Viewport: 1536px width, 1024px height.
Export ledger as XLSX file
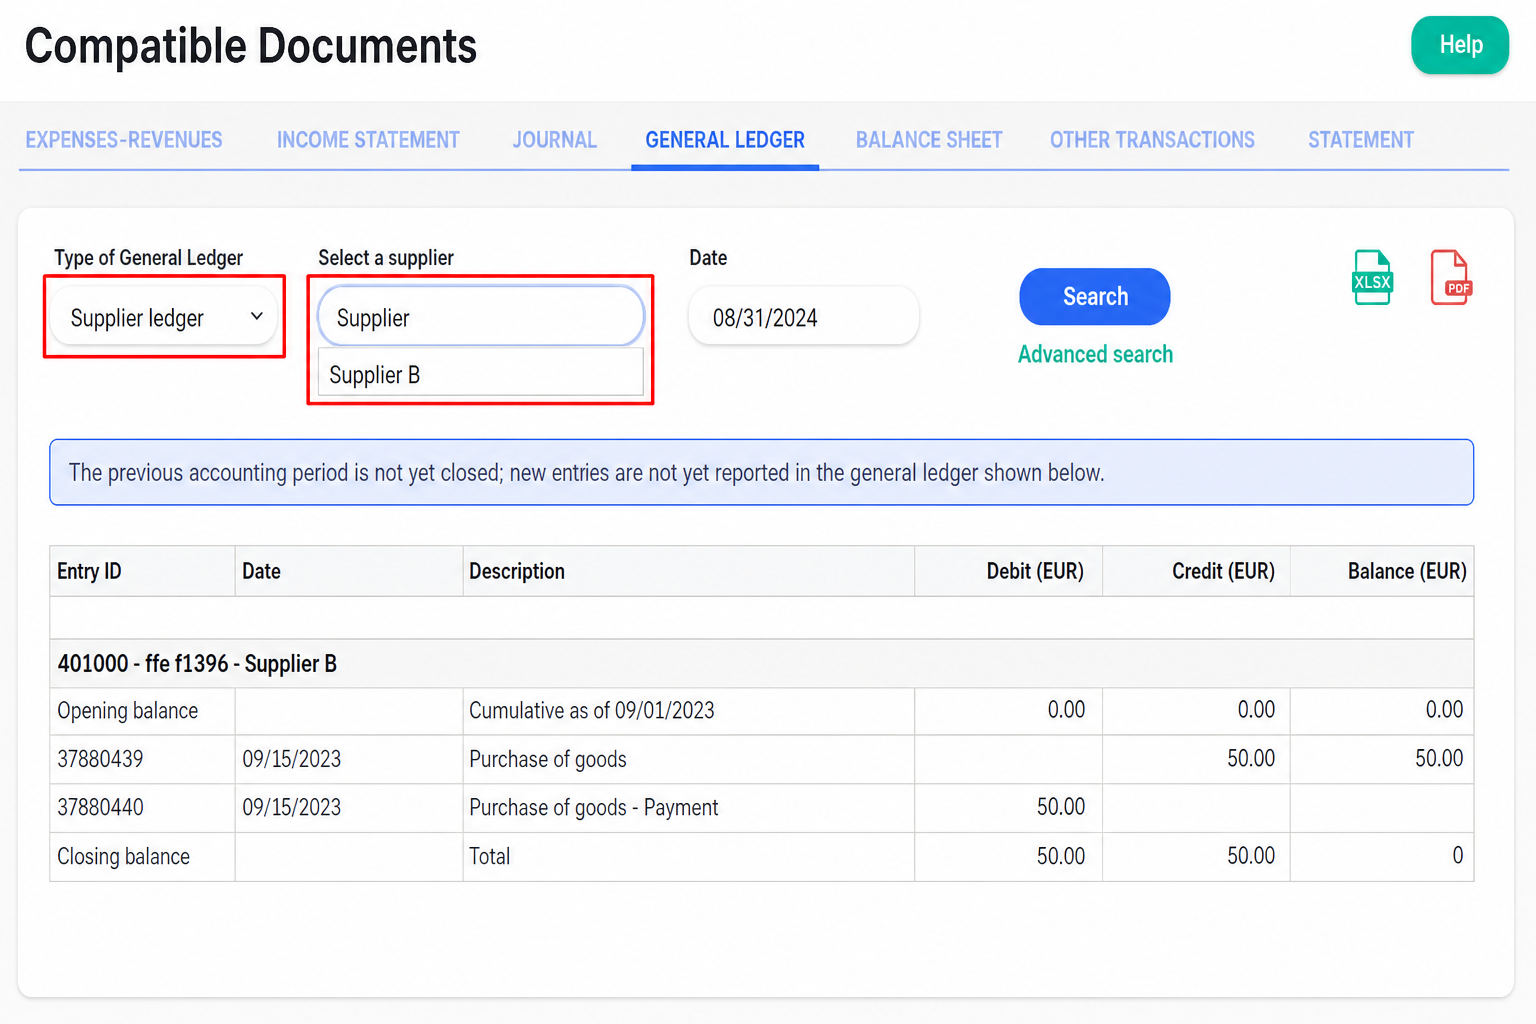1371,277
